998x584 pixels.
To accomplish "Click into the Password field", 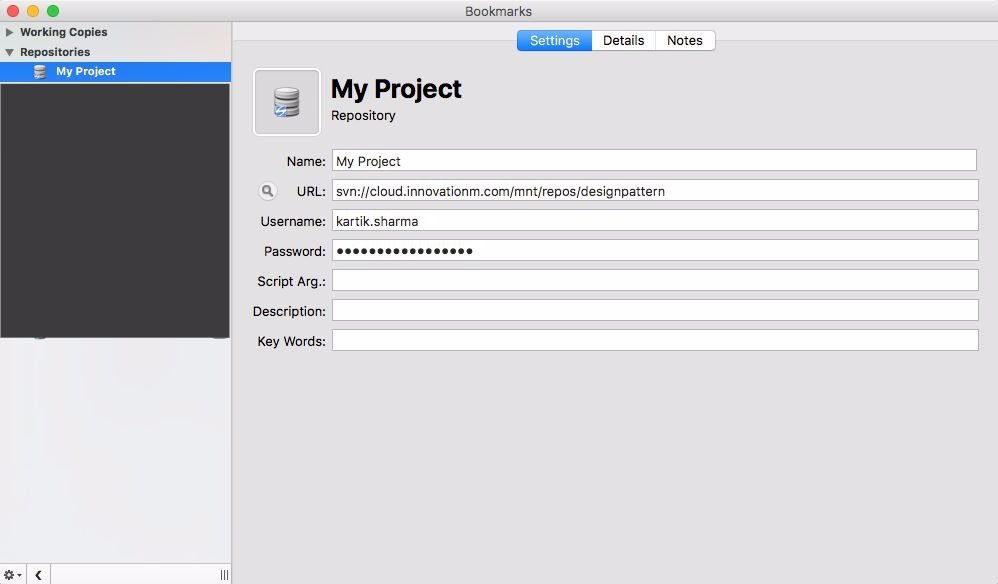I will [x=654, y=251].
